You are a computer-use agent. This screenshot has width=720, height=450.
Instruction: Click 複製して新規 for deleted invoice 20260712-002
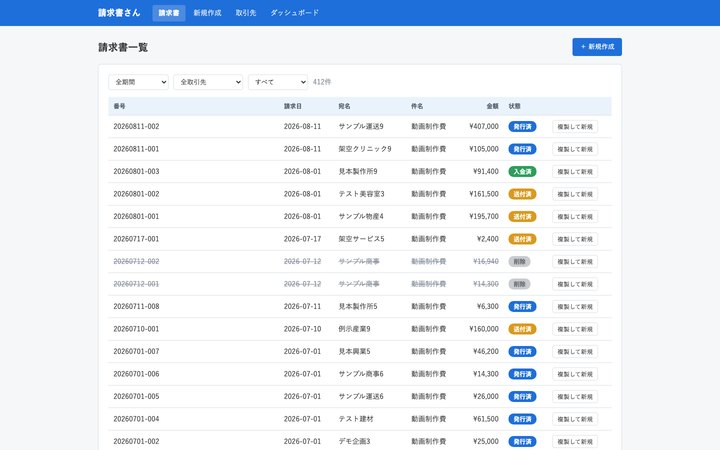(575, 262)
